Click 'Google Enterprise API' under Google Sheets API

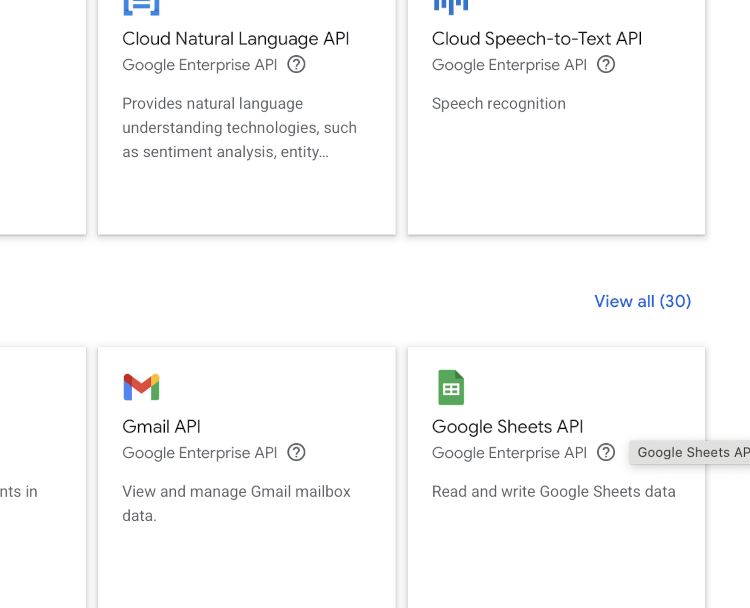click(509, 453)
